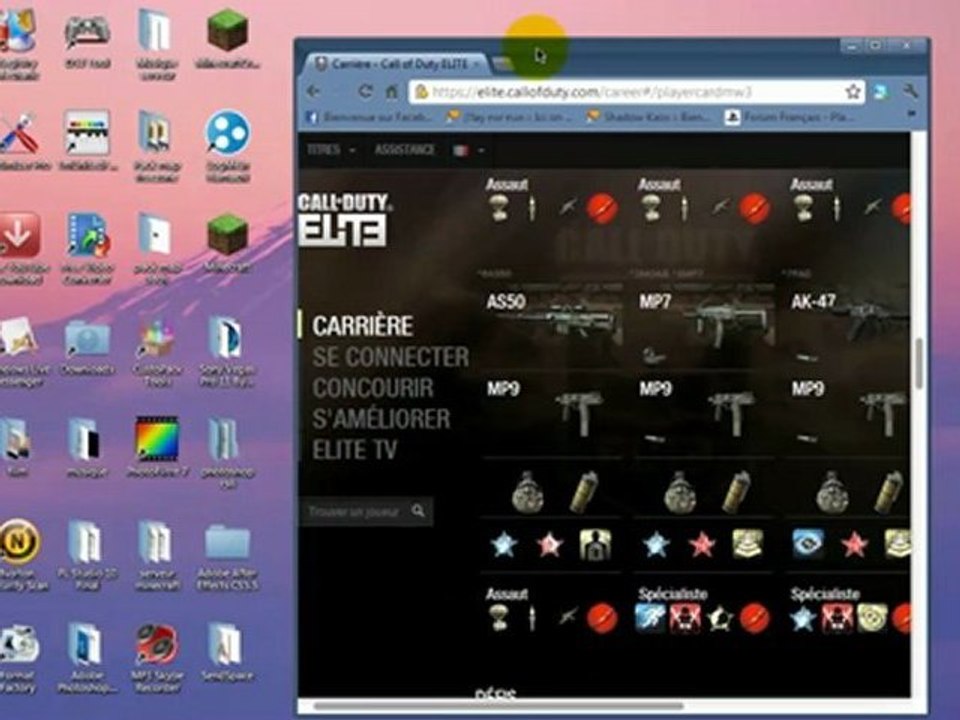Image resolution: width=960 pixels, height=720 pixels.
Task: Open the Downloads folder on the desktop
Action: 88,347
